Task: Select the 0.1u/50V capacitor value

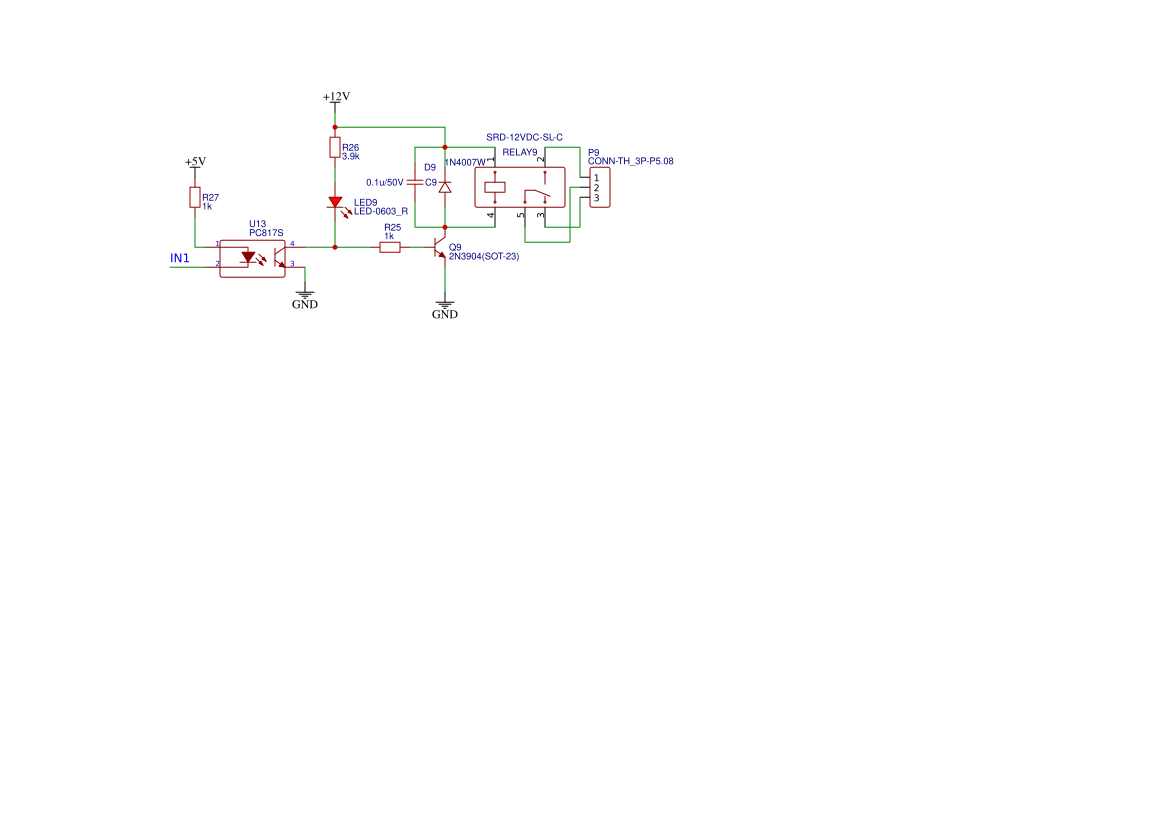Action: [385, 183]
